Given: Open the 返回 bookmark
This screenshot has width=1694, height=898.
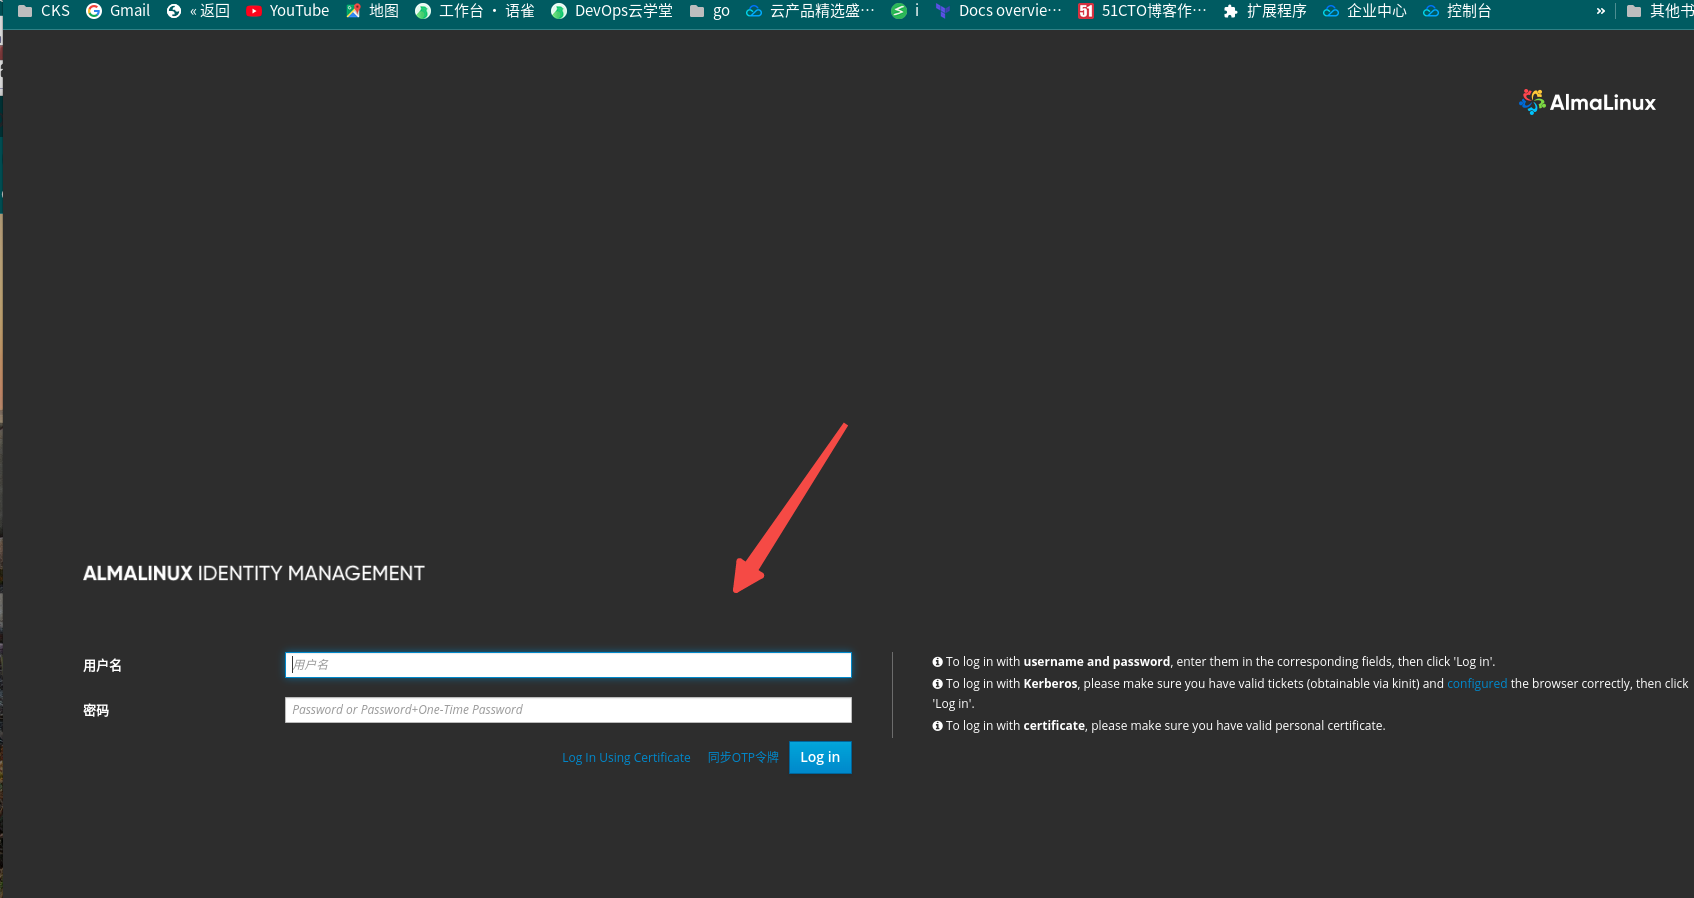Looking at the screenshot, I should point(198,11).
